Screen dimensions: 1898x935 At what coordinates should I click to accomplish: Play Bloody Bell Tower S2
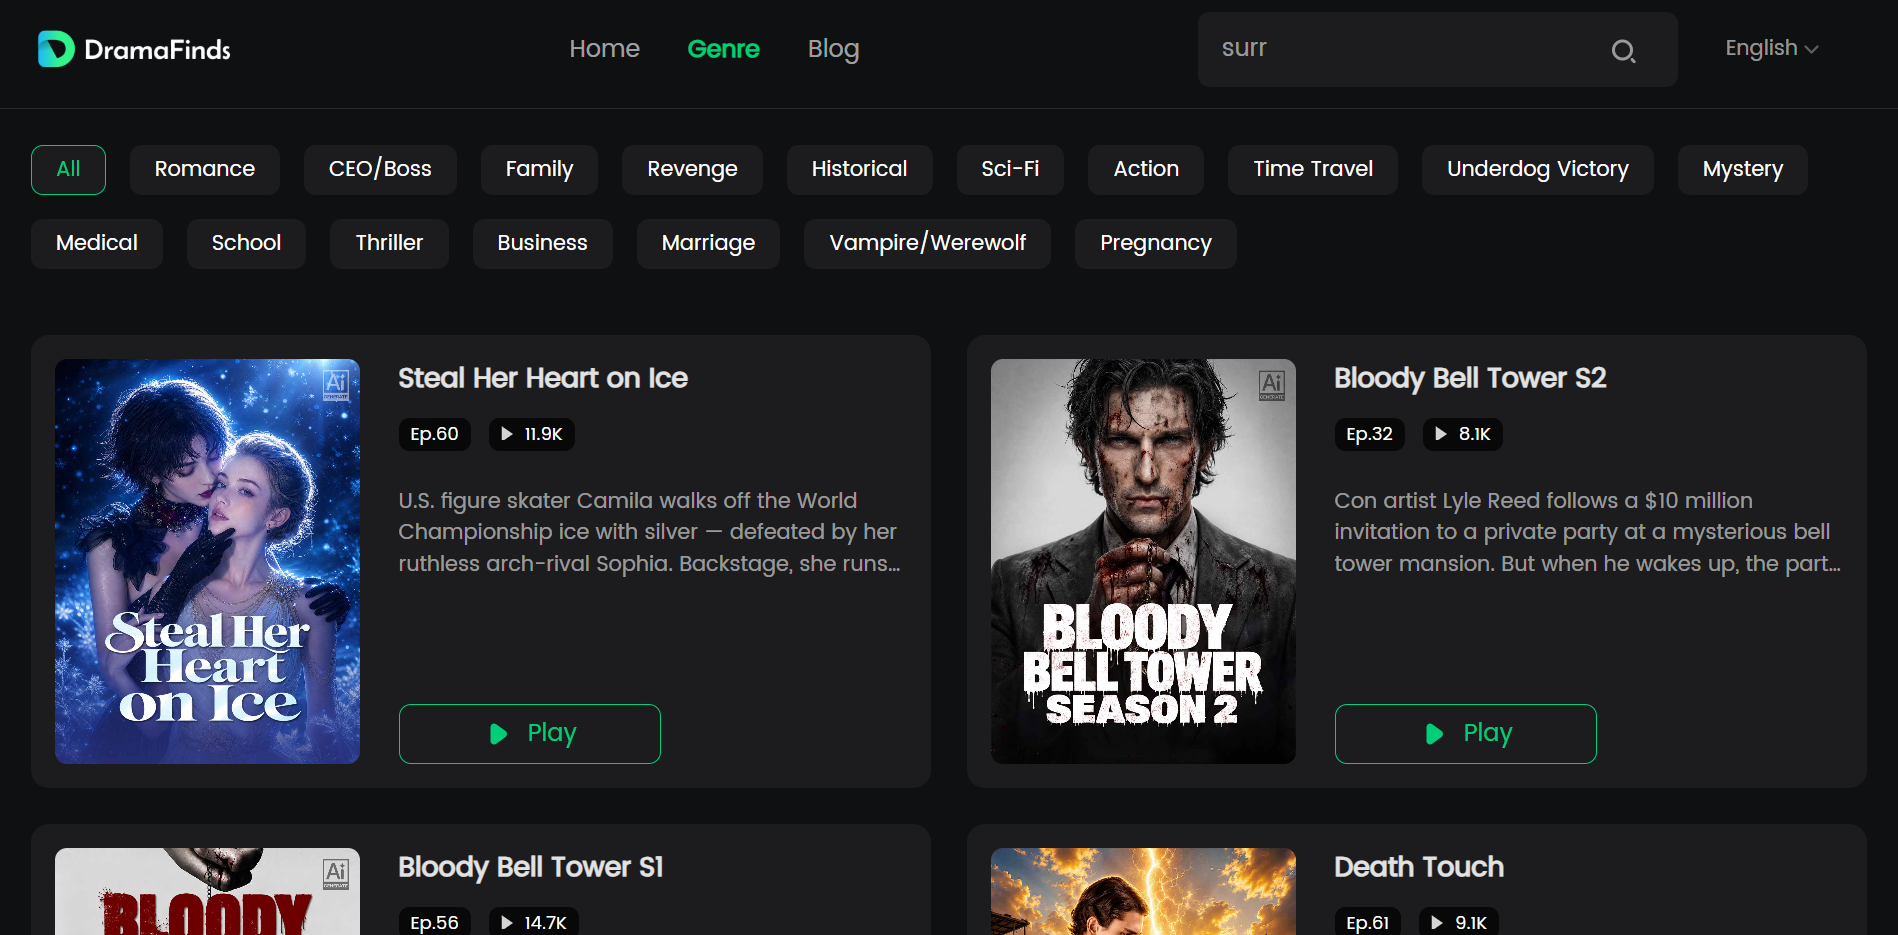[x=1466, y=734]
